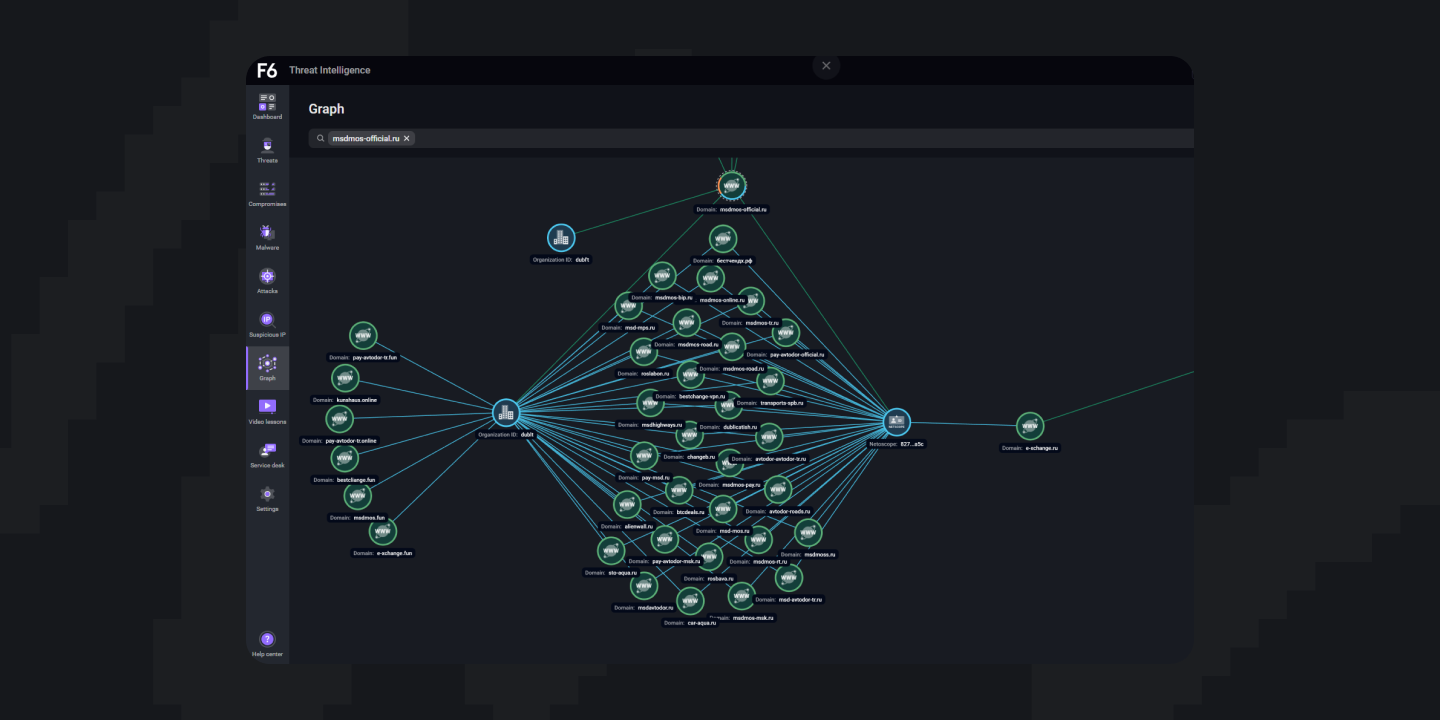Select the msdmos-official.ru domain node
Viewport: 1440px width, 720px height.
pos(732,186)
